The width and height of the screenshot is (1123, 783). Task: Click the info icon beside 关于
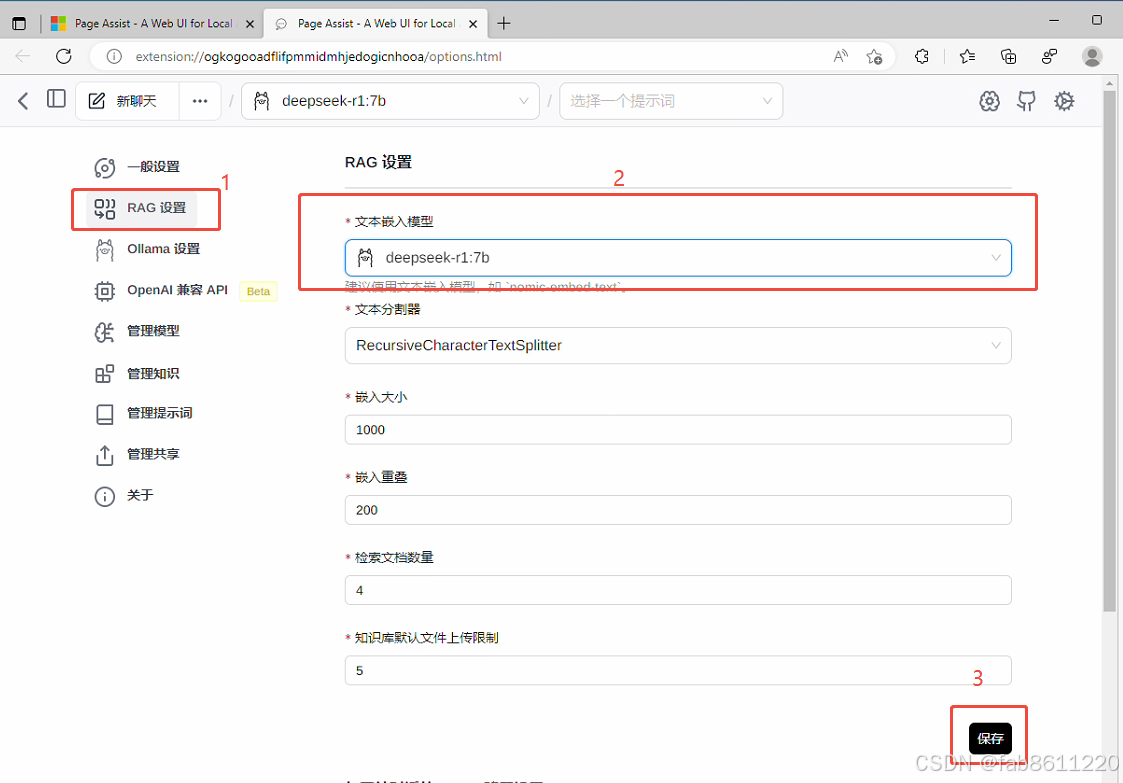coord(105,496)
